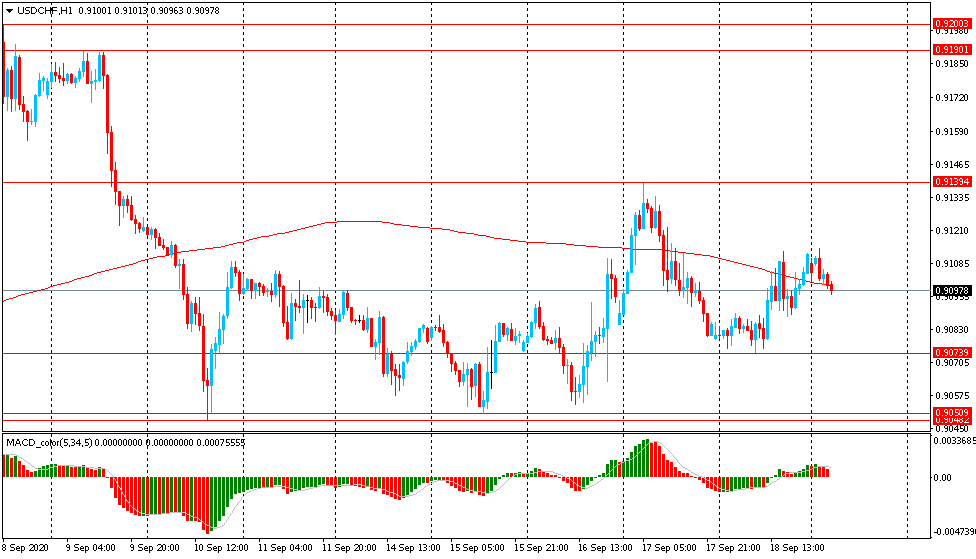Click the 0.00 level on MACD scale

point(943,478)
